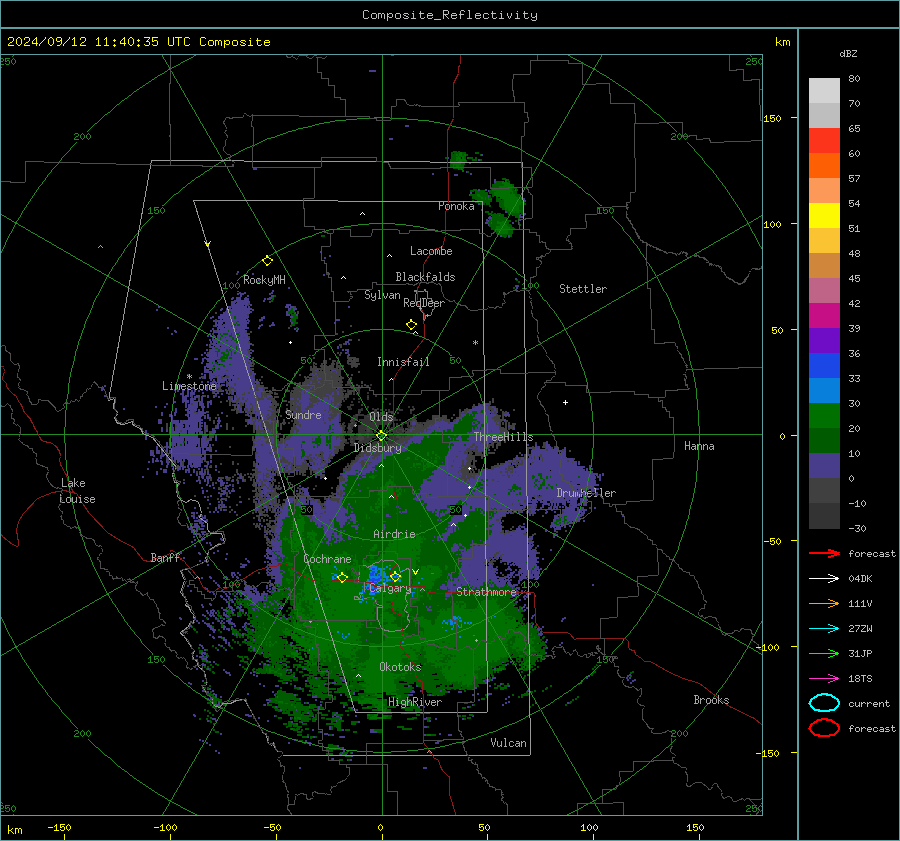The width and height of the screenshot is (900, 841).
Task: Click the blue high-reflectivity cell over Calgary
Action: point(378,574)
